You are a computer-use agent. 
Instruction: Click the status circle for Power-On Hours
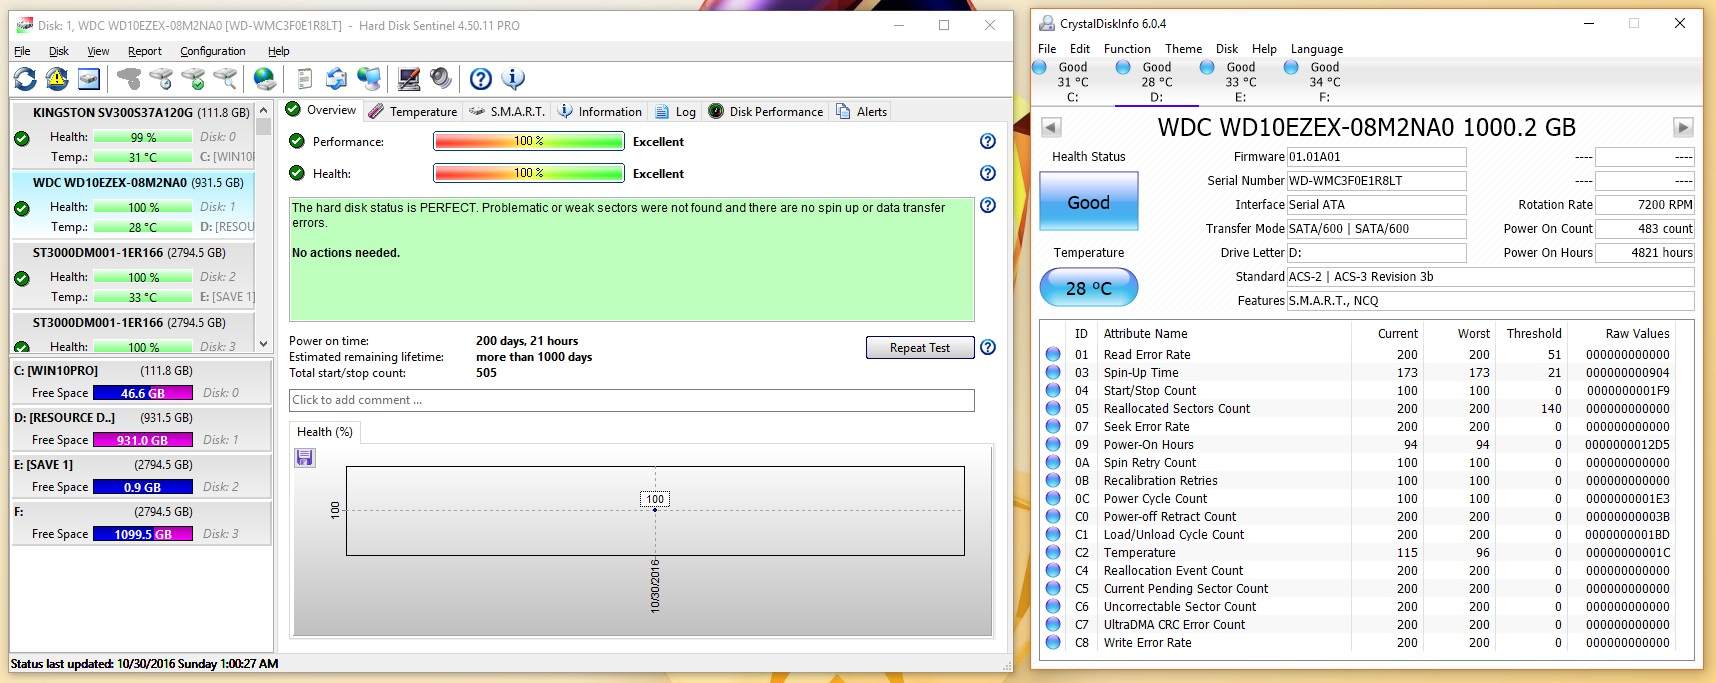tap(1053, 444)
